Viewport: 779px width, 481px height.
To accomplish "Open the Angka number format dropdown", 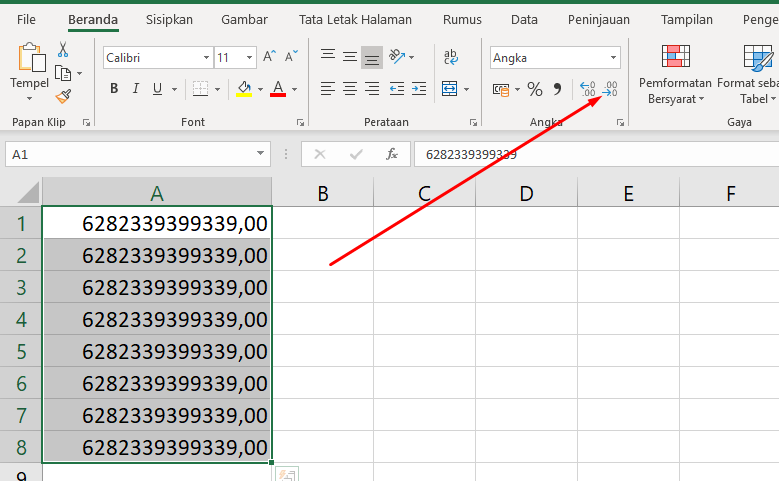I will [x=614, y=58].
